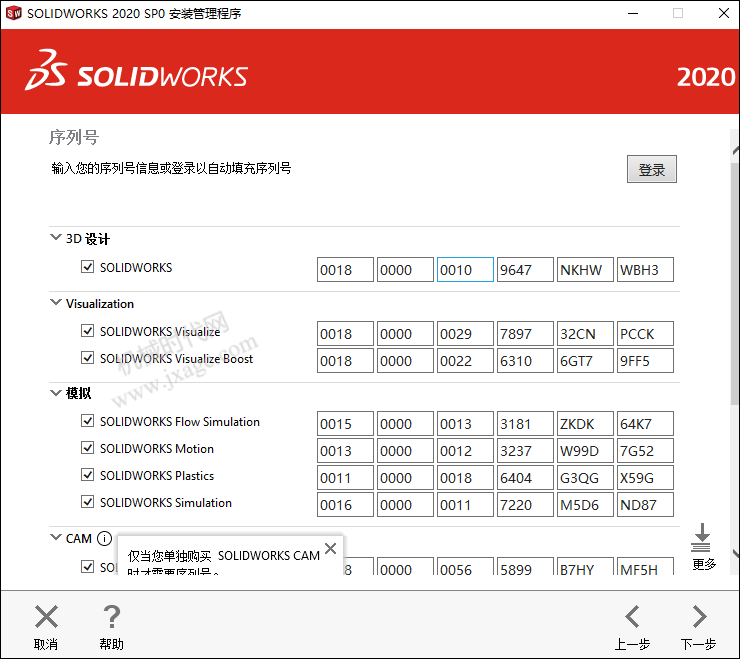The image size is (740, 659).
Task: Click the scrollbar down arrow
Action: point(735,553)
